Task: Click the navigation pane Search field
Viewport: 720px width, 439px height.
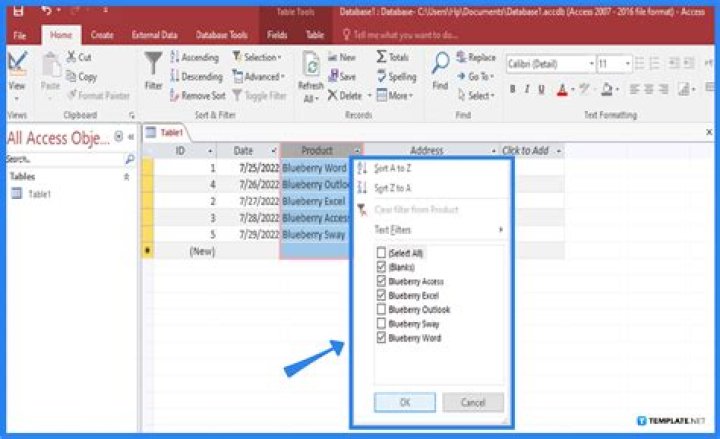Action: click(64, 159)
